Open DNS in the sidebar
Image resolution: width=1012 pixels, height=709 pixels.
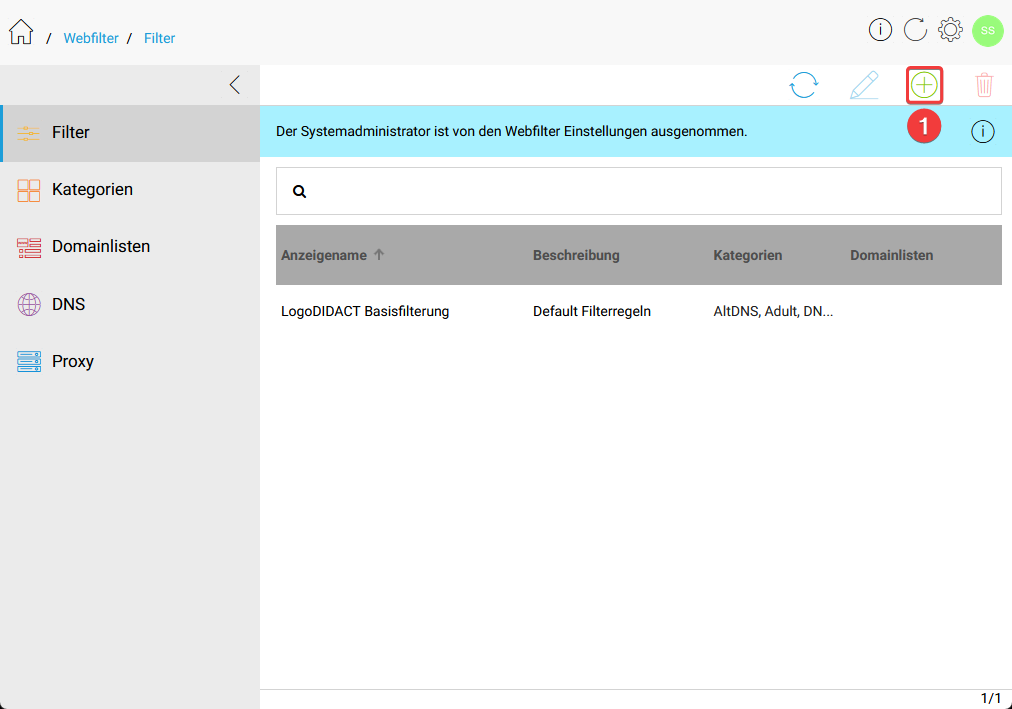(x=130, y=304)
